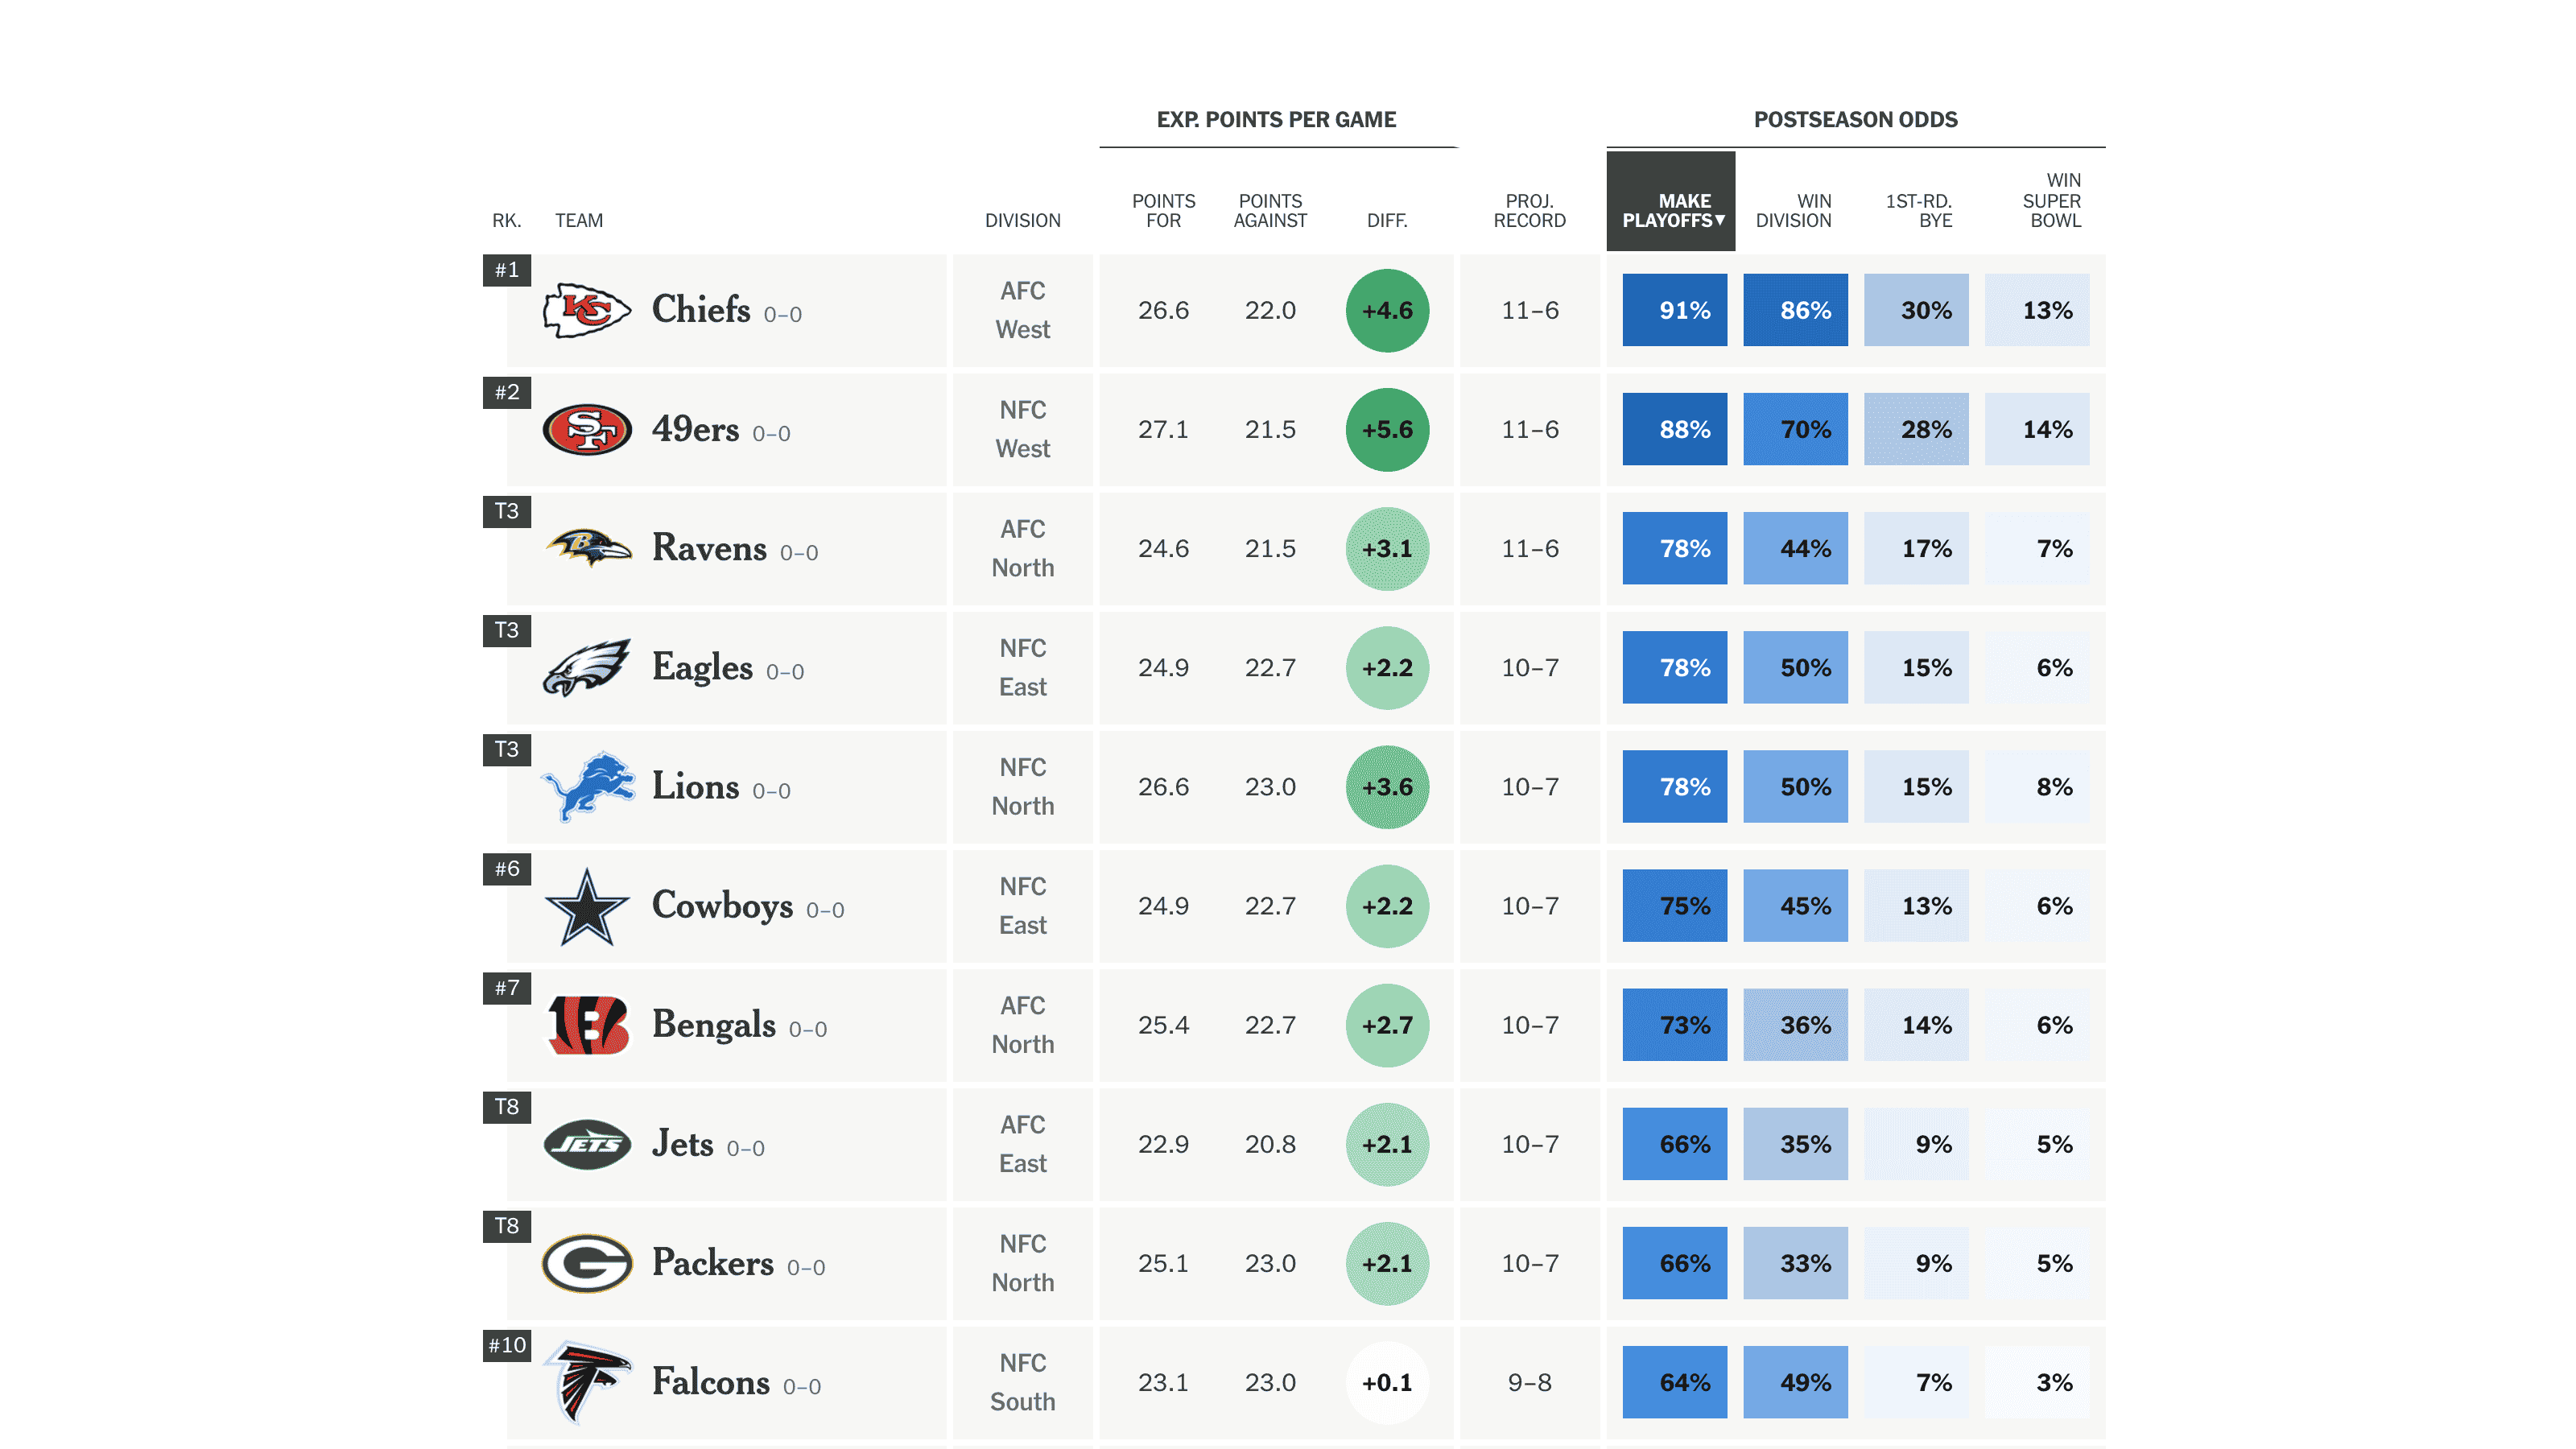
Task: Click the Falcons team logo
Action: pyautogui.click(x=588, y=1382)
